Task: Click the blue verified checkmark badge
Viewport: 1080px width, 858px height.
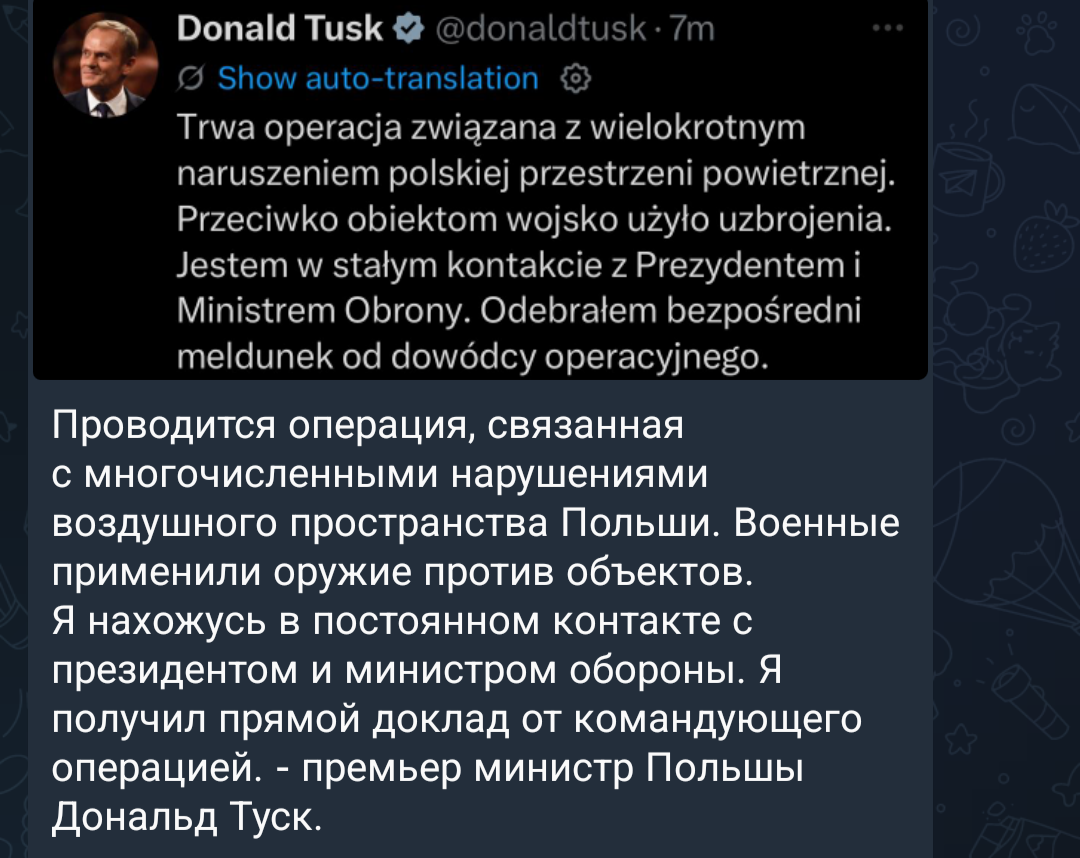Action: click(x=407, y=30)
